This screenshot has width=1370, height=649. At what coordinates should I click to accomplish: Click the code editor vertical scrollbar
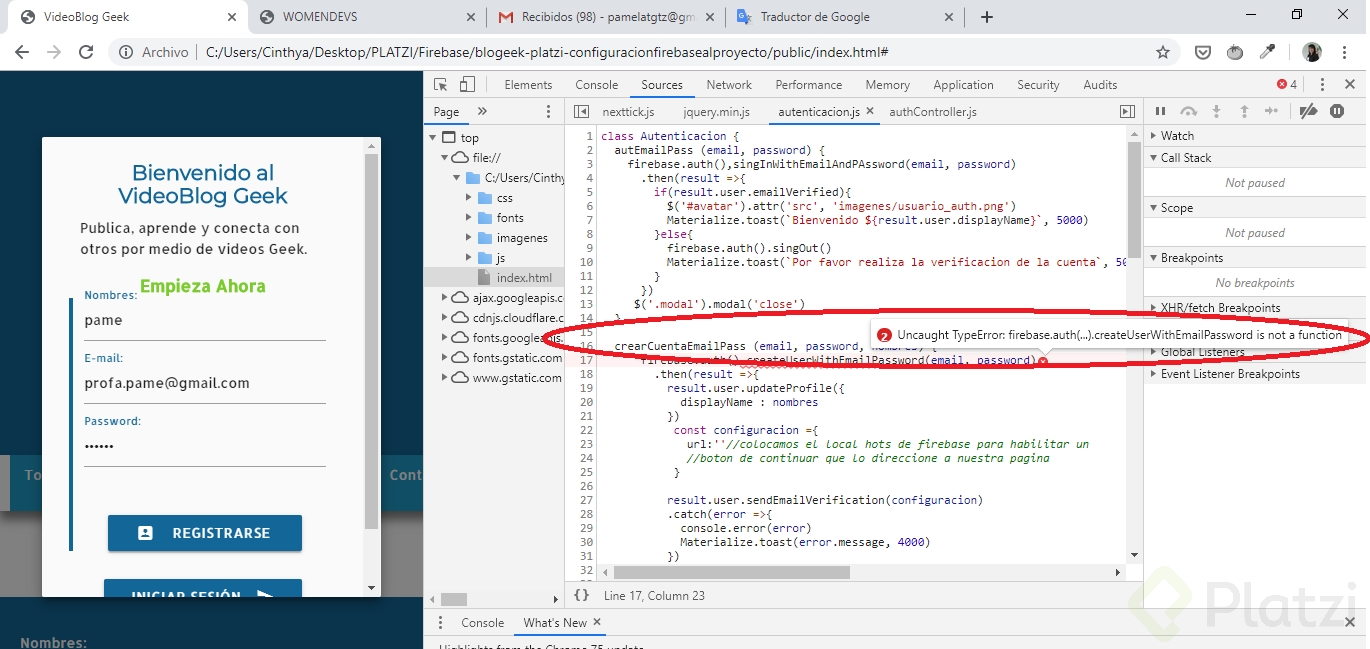(1134, 200)
